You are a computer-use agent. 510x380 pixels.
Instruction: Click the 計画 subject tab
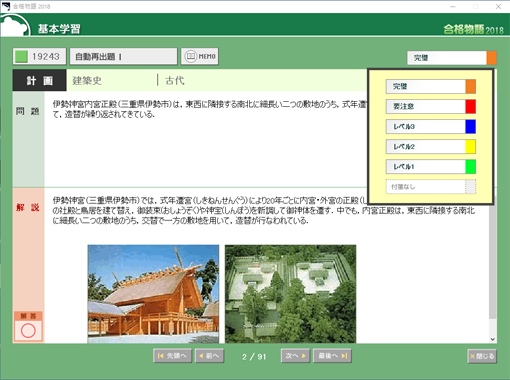39,80
